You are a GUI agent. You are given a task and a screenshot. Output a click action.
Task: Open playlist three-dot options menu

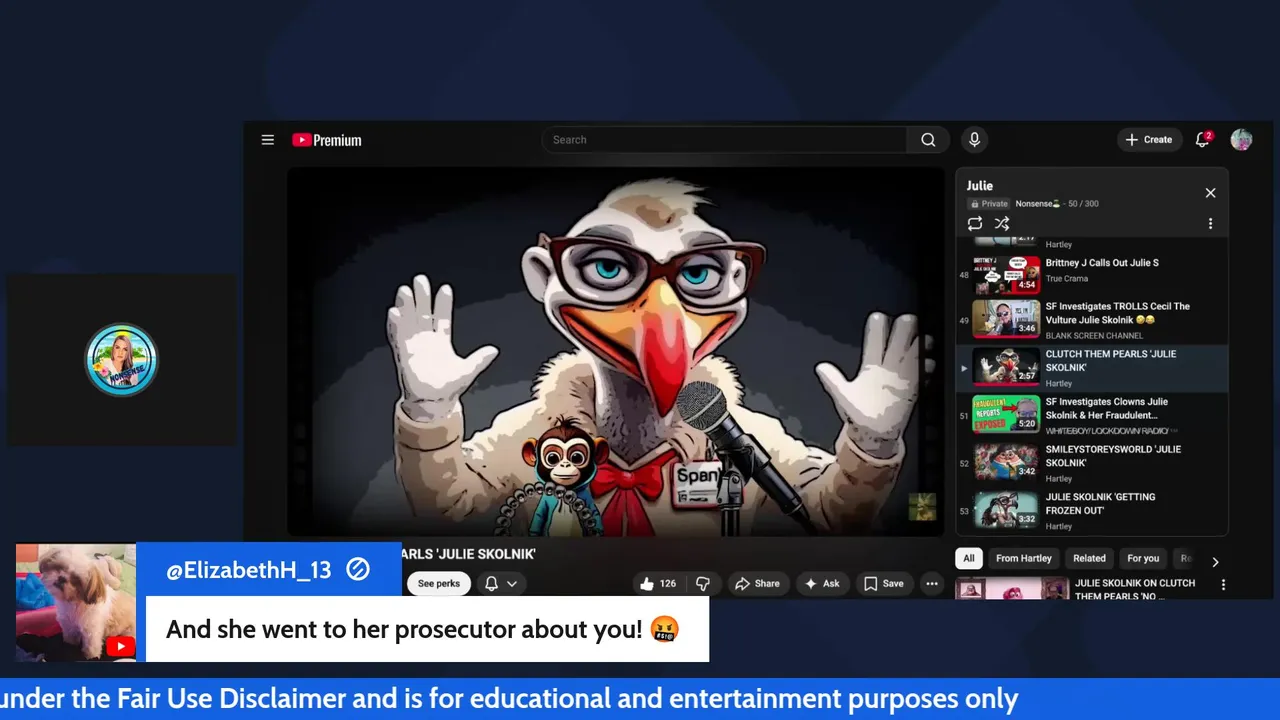(1210, 224)
